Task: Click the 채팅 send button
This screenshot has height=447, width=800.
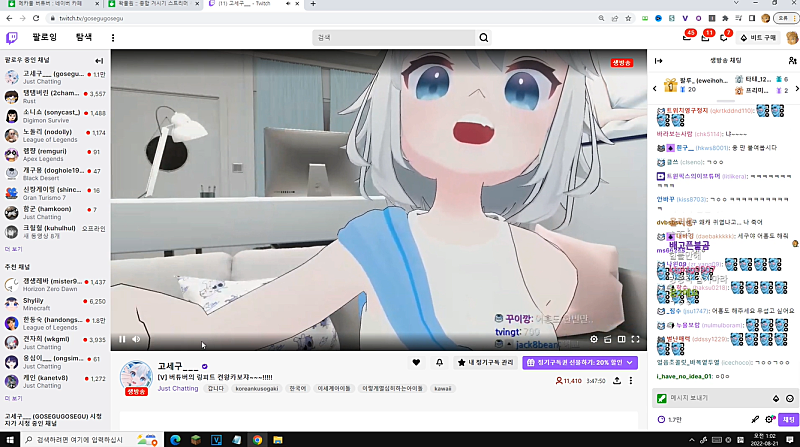Action: pyautogui.click(x=788, y=419)
